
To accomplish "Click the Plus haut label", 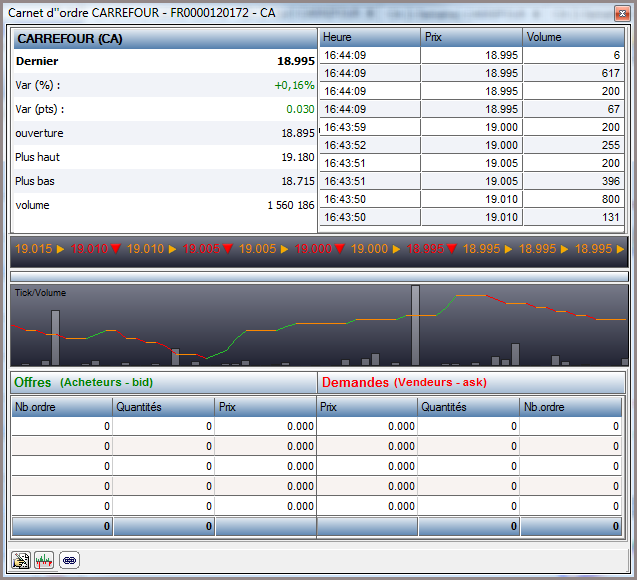I will point(37,157).
